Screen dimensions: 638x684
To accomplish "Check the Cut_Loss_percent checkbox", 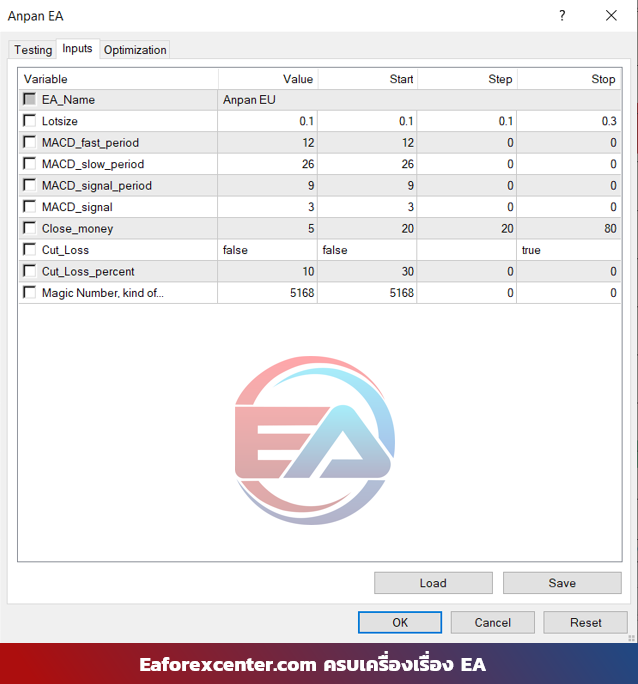I will tap(30, 271).
